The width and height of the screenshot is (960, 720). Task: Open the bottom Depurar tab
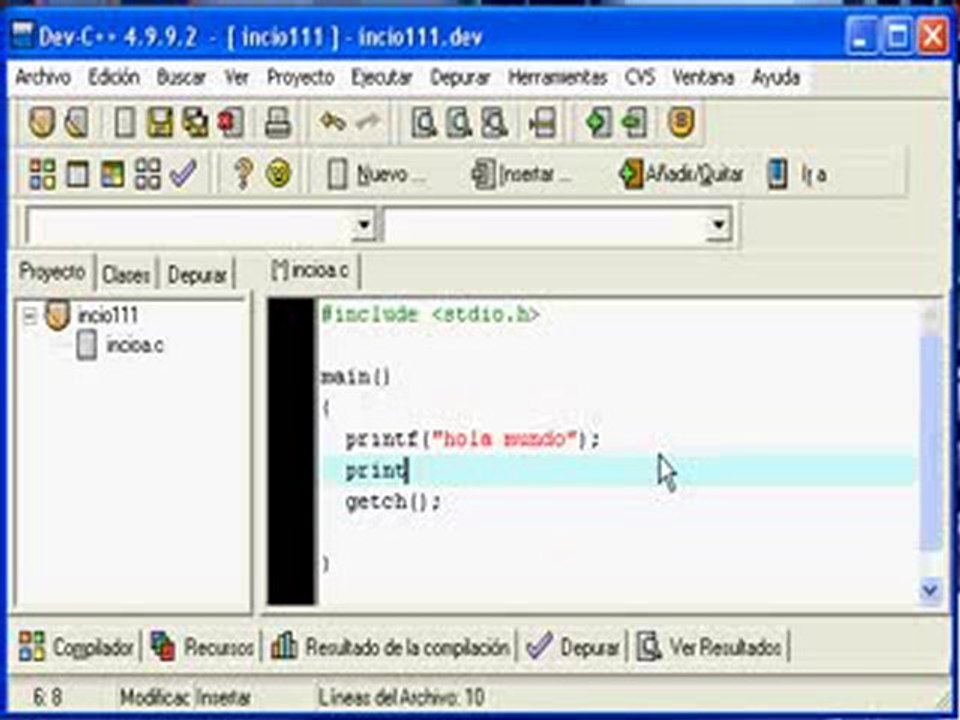(x=573, y=647)
